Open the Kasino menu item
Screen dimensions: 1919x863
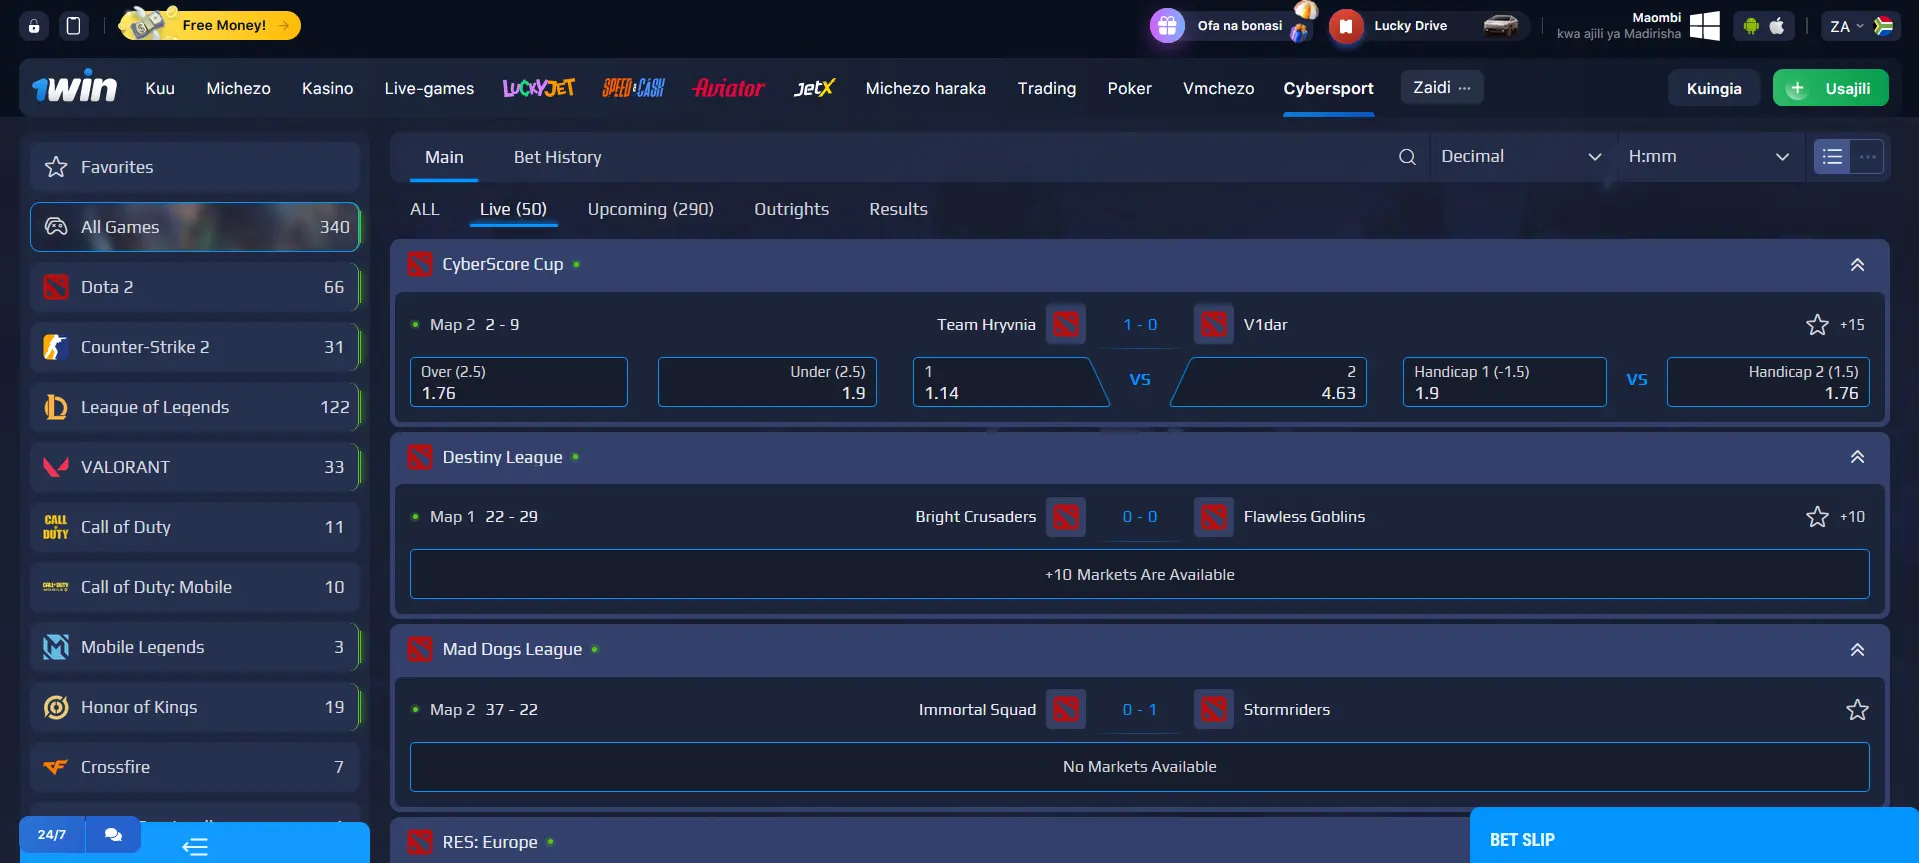tap(327, 88)
